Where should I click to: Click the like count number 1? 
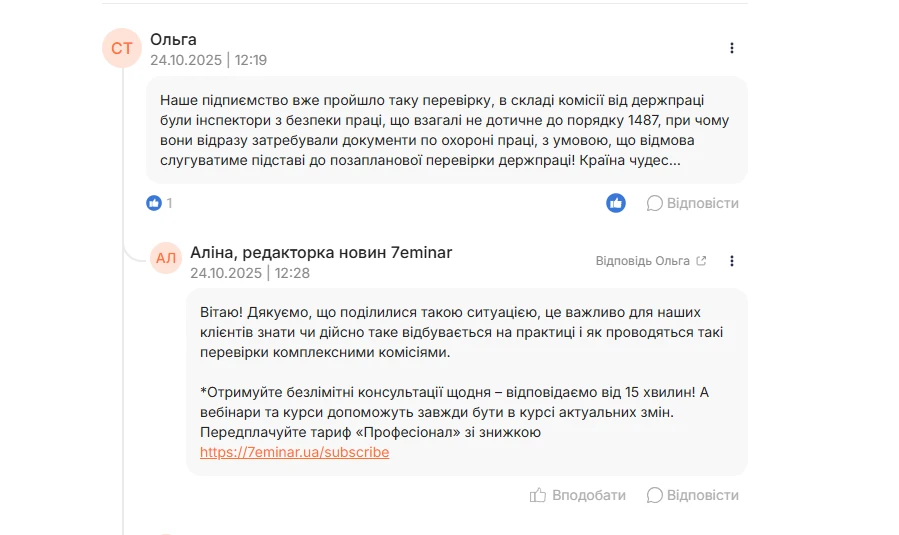point(169,203)
